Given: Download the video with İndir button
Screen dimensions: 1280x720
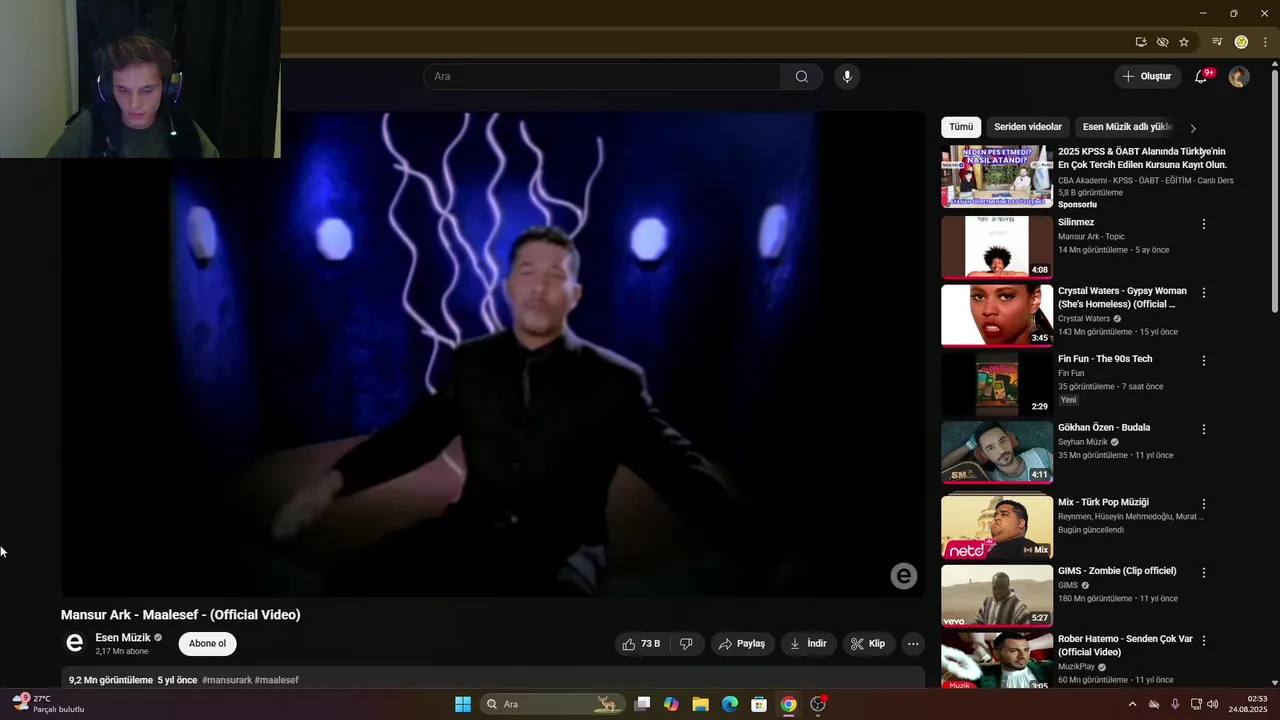Looking at the screenshot, I should (x=808, y=644).
